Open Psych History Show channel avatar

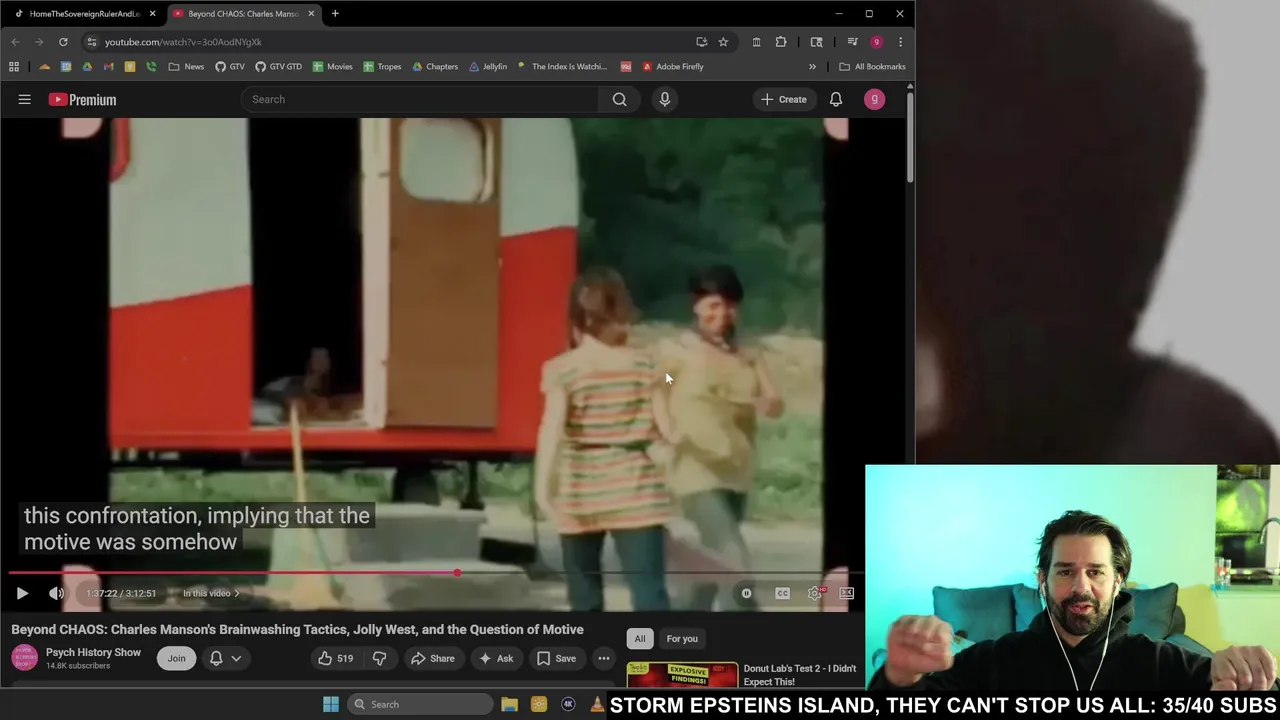point(24,657)
